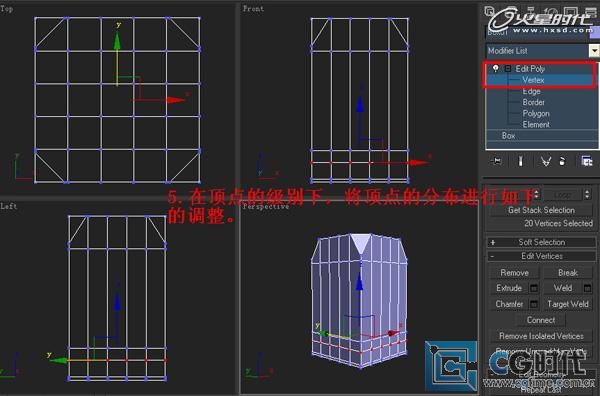Select Vertex sub-object level
600x396 pixels.
click(533, 80)
